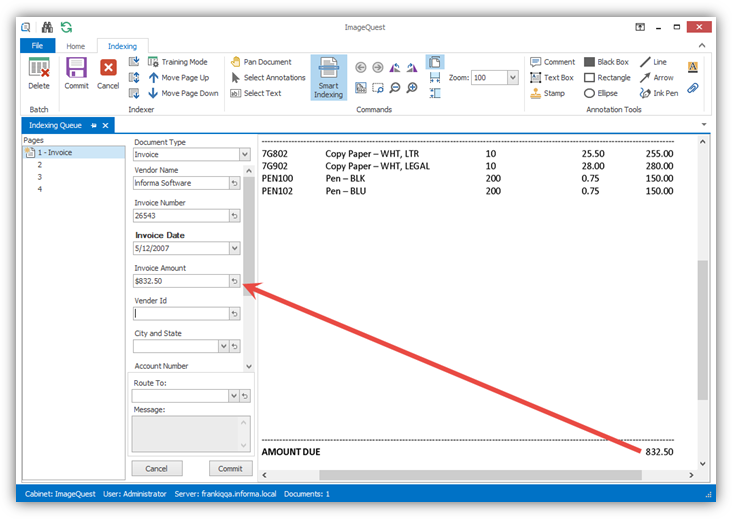Open the Invoice Date dropdown
The height and width of the screenshot is (519, 732).
(x=234, y=248)
